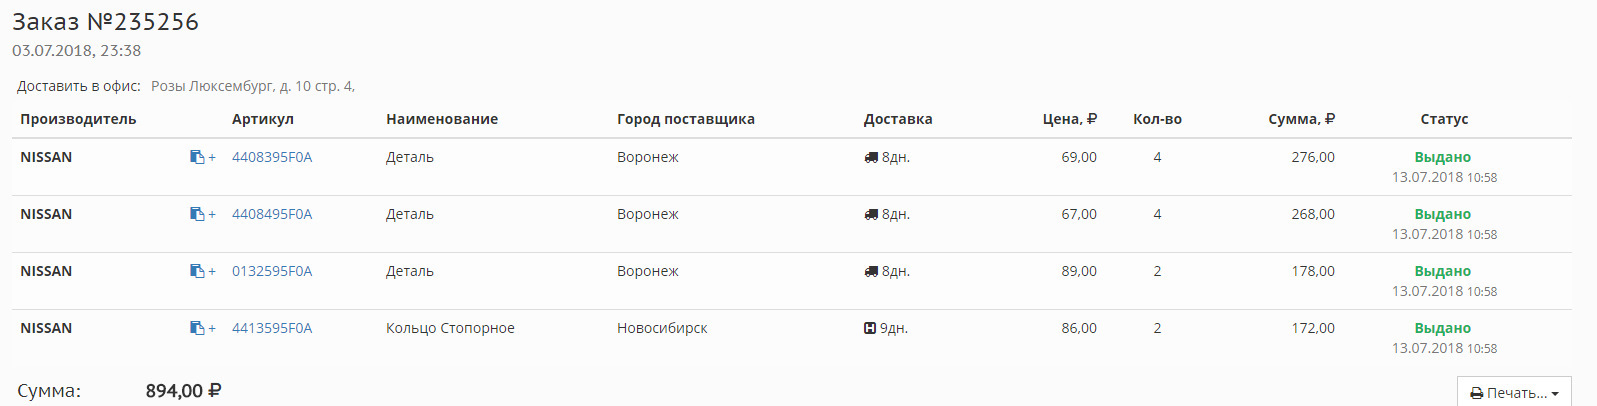Click the Заказ №235256 heading
The height and width of the screenshot is (406, 1597).
point(105,22)
